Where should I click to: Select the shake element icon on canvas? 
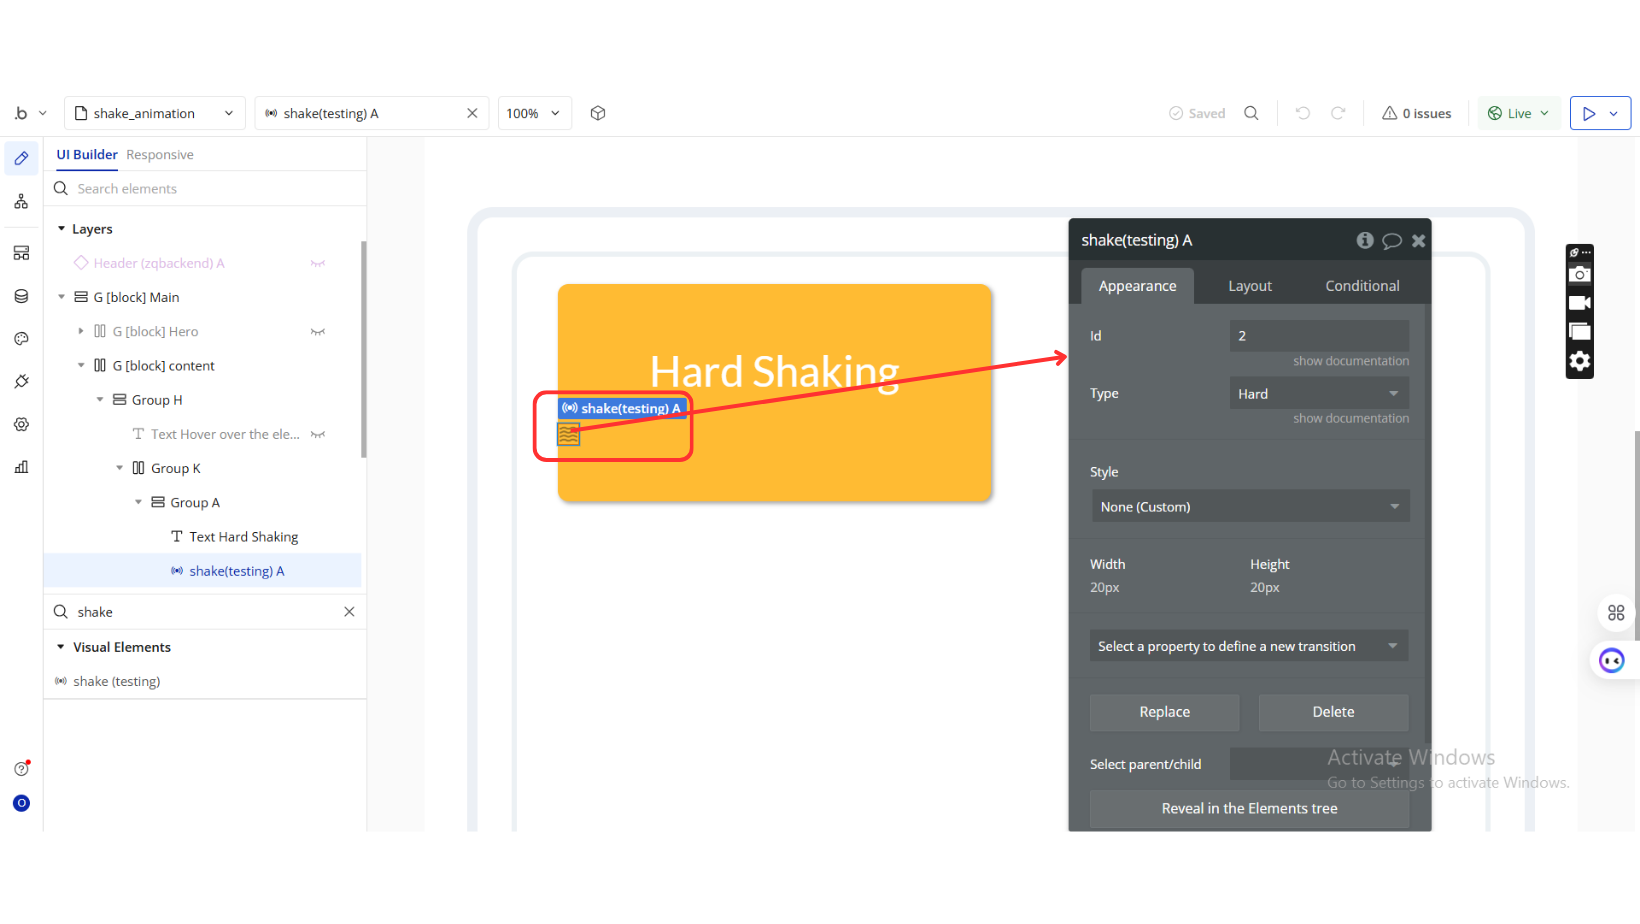tap(568, 434)
